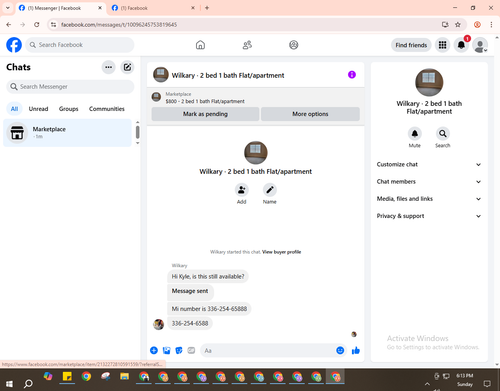Select the Communities chats filter
The image size is (500, 391).
pos(107,109)
